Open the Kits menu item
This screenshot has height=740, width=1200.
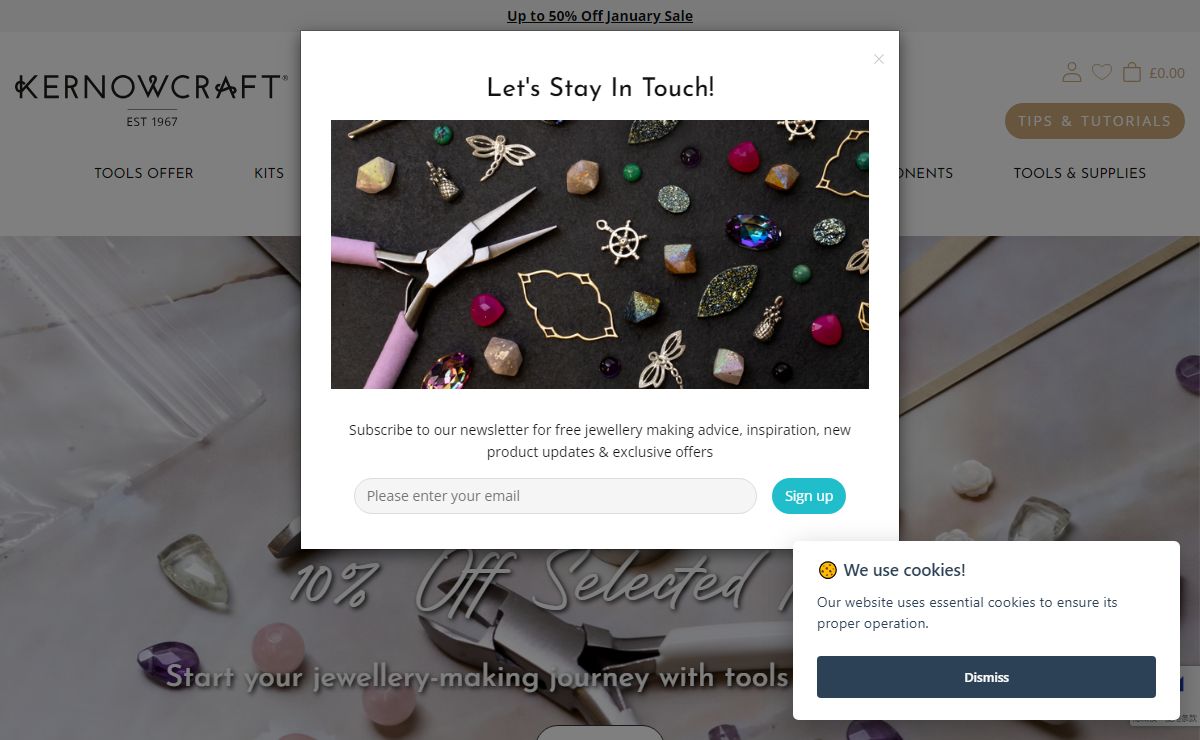269,173
